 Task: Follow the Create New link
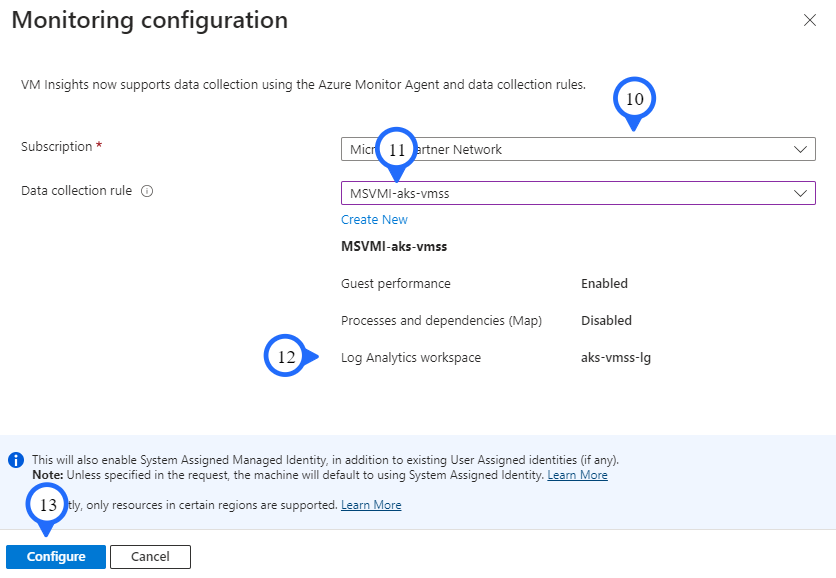click(x=374, y=220)
